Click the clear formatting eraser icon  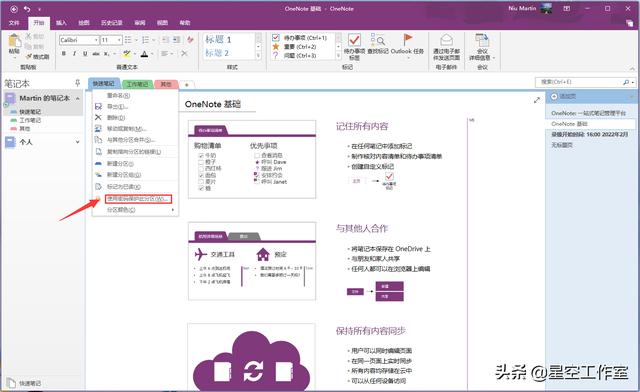190,40
